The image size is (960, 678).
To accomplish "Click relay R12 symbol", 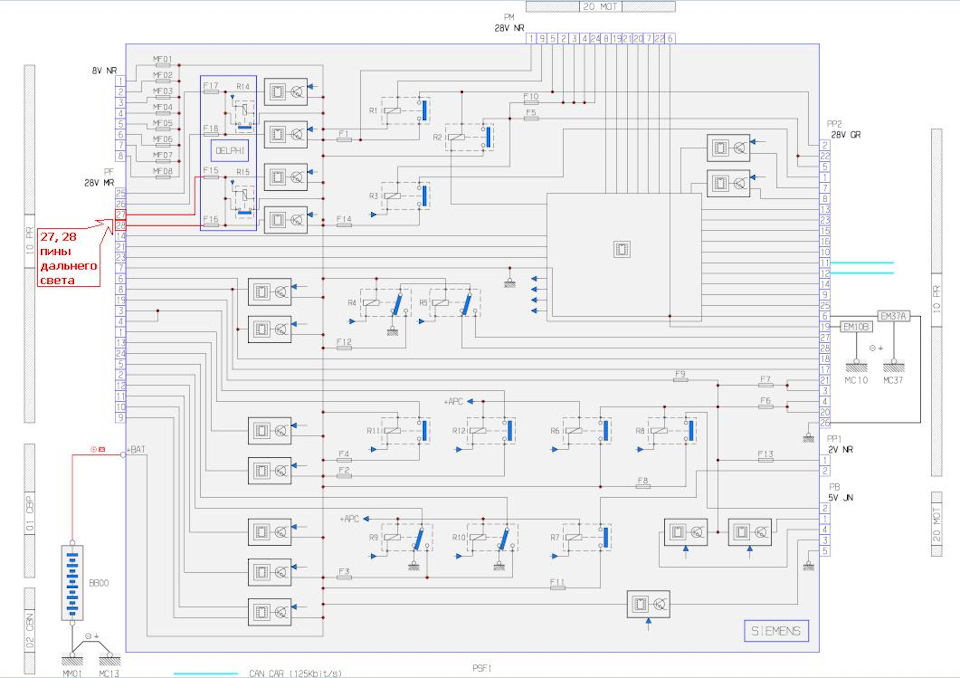I will click(492, 431).
